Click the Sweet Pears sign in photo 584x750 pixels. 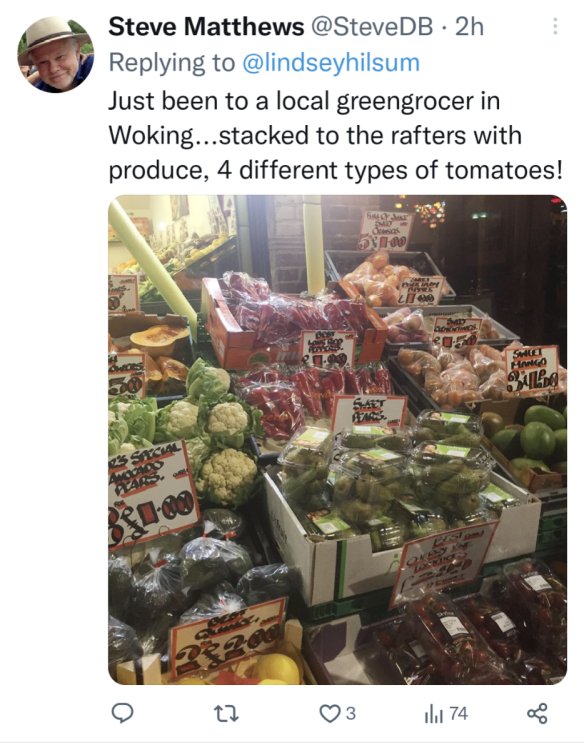click(x=368, y=412)
